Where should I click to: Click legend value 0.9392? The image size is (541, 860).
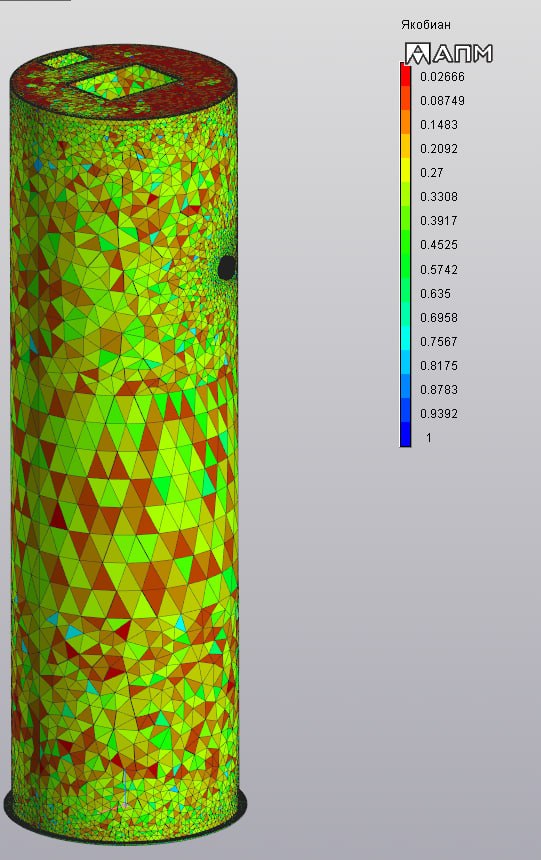(x=439, y=414)
